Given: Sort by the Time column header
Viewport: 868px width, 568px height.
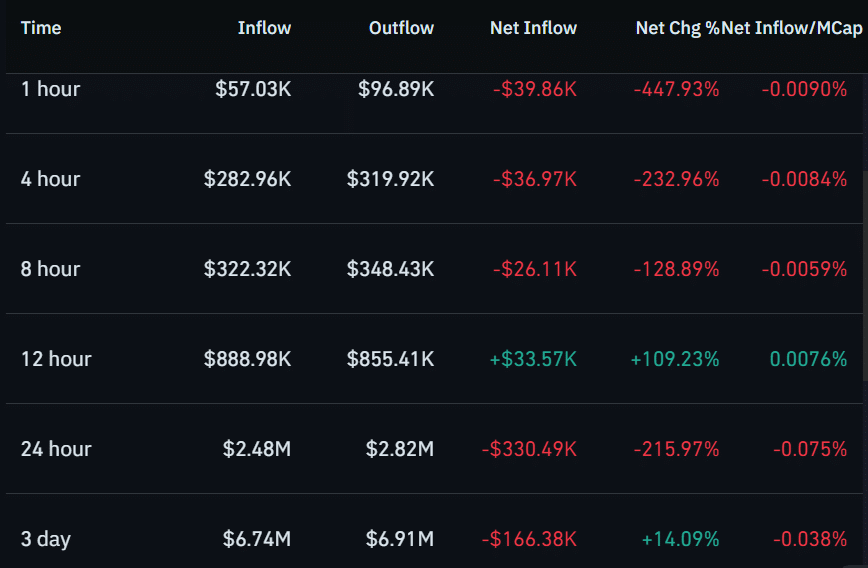Looking at the screenshot, I should [41, 28].
